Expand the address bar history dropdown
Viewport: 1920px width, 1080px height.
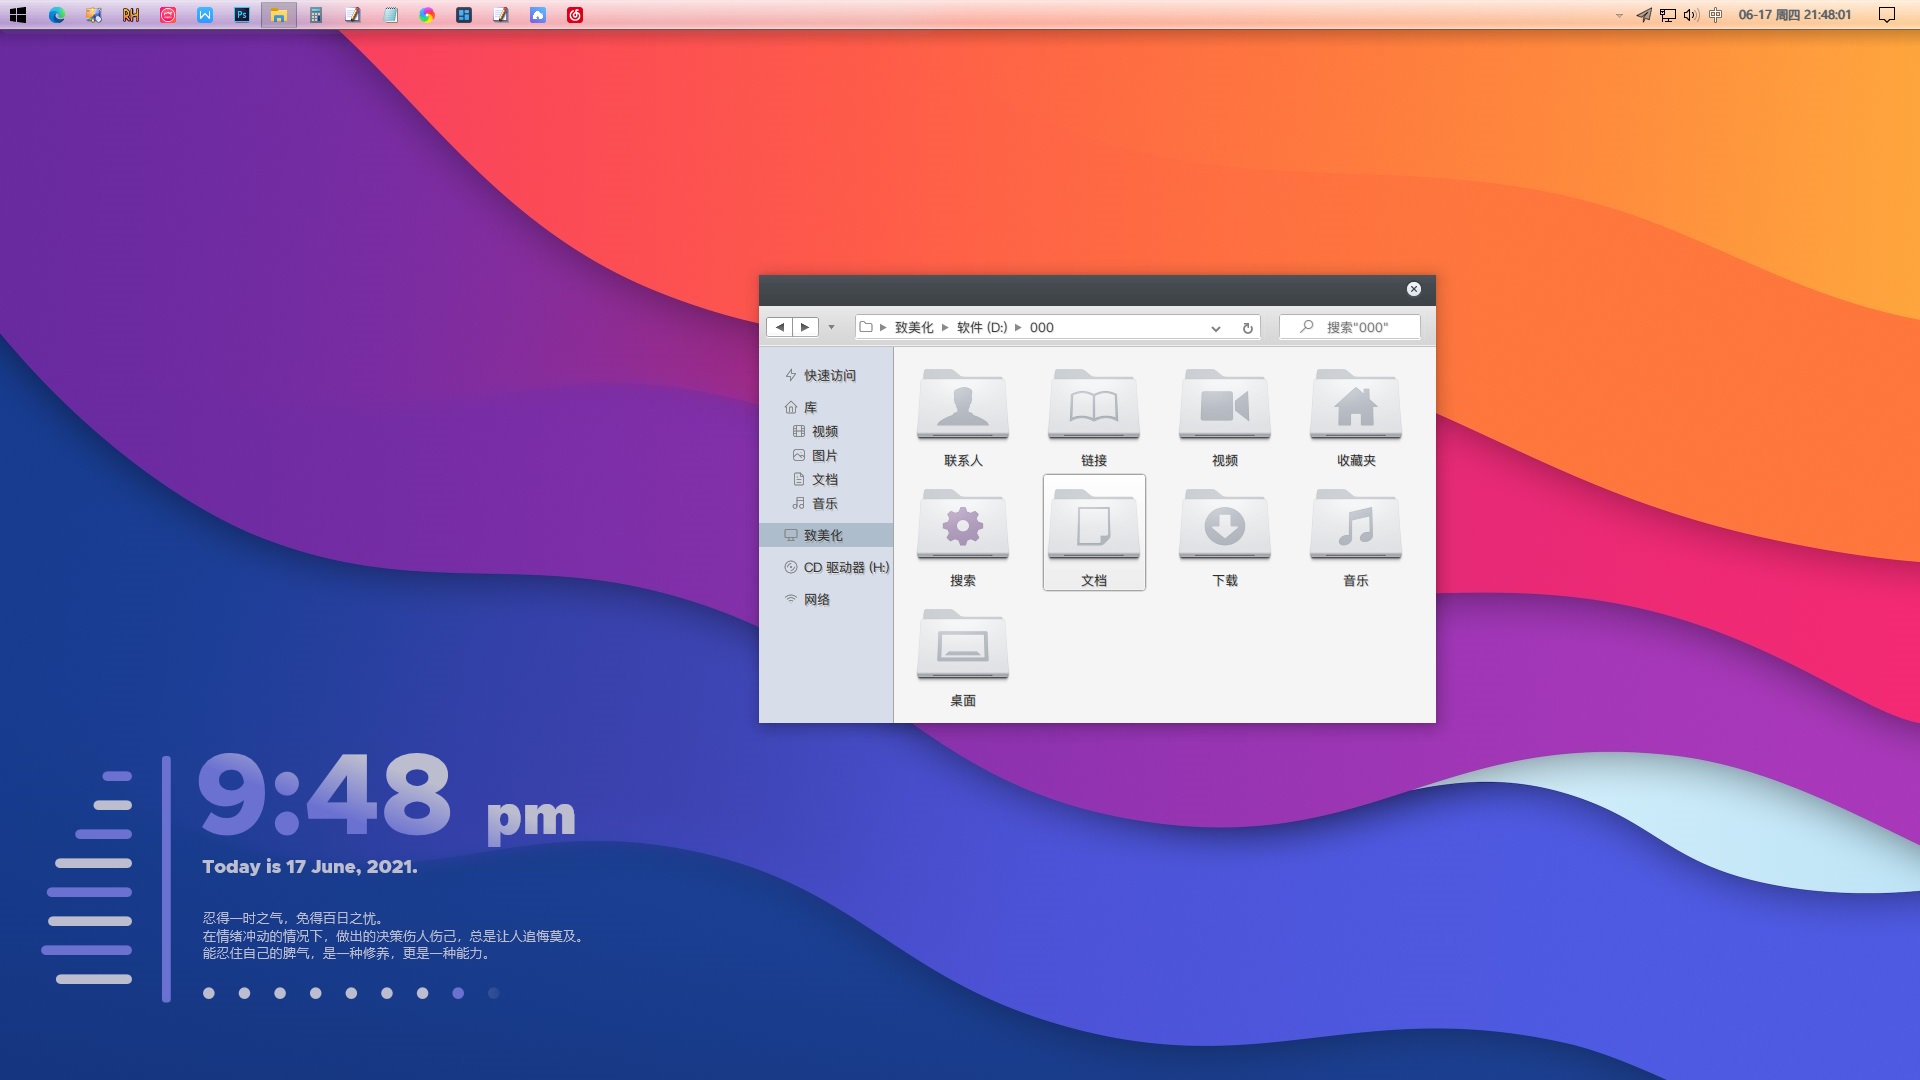1215,328
